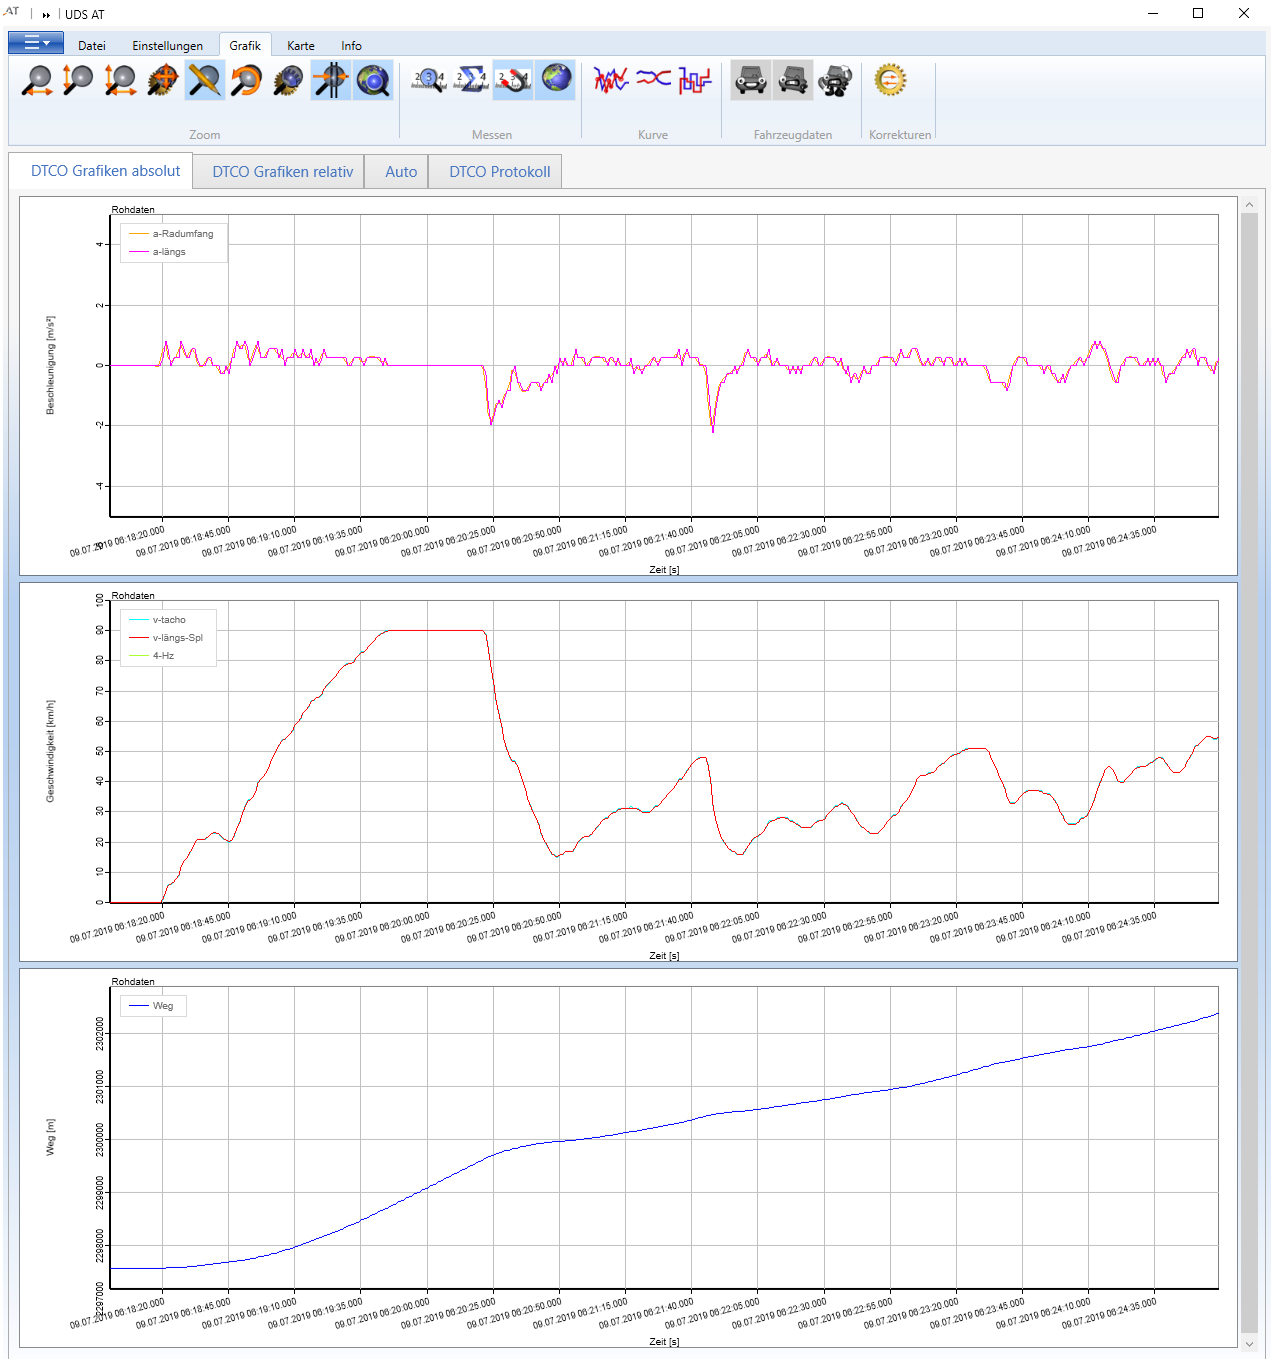Toggle the highlighted pencil magnifier zoom tool

205,80
